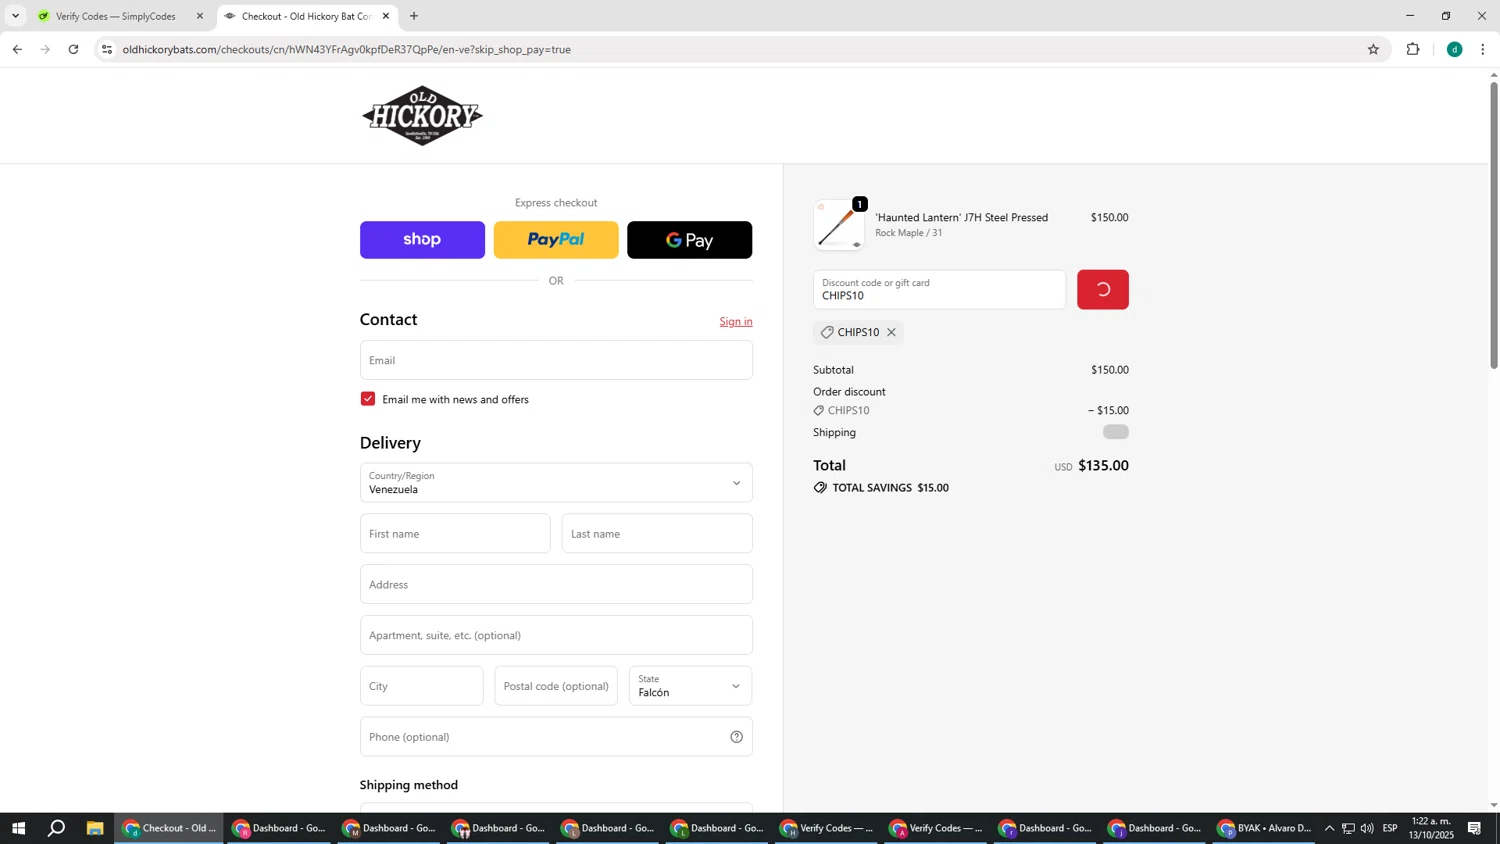This screenshot has width=1500, height=844.
Task: Open network settings in system tray
Action: click(1348, 828)
